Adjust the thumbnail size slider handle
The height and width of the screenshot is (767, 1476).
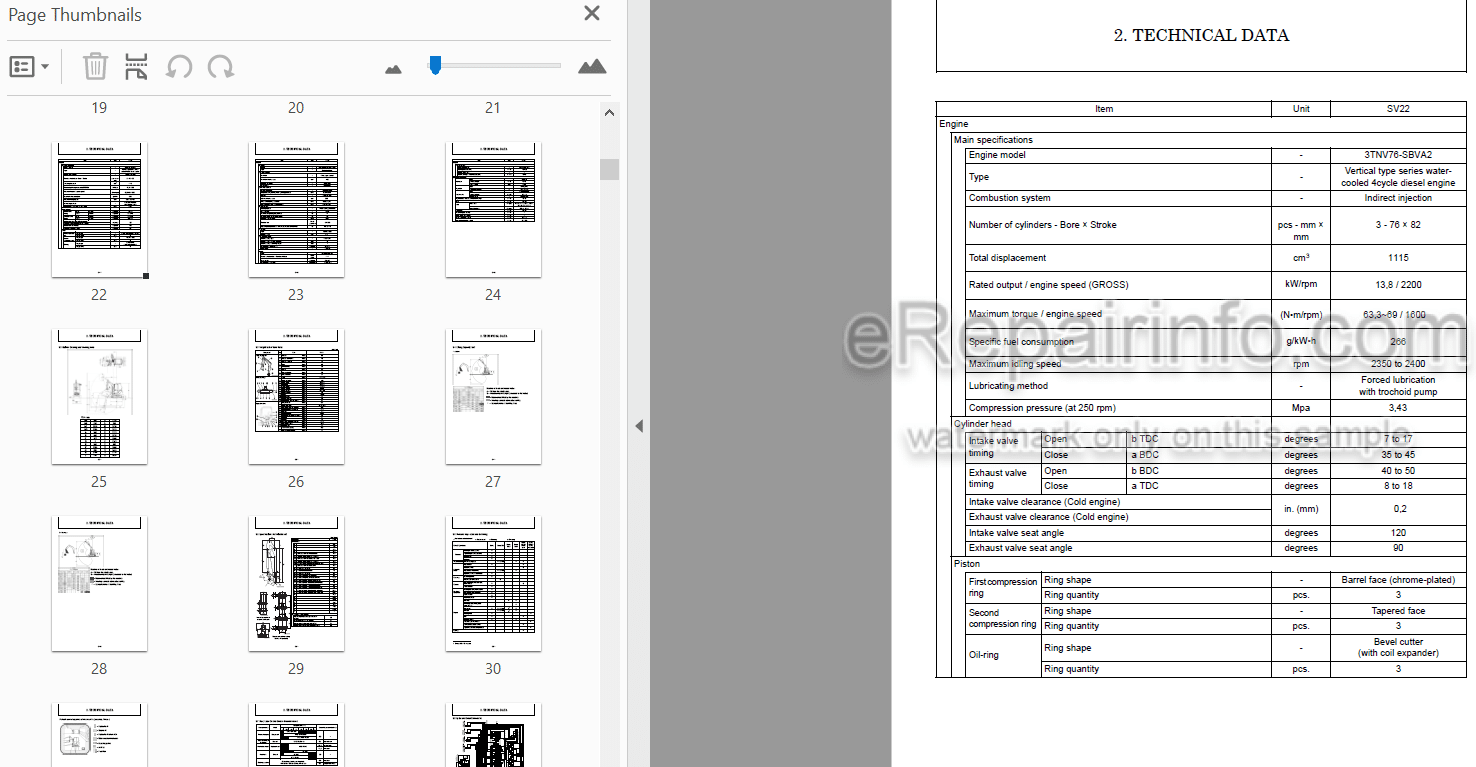point(434,65)
